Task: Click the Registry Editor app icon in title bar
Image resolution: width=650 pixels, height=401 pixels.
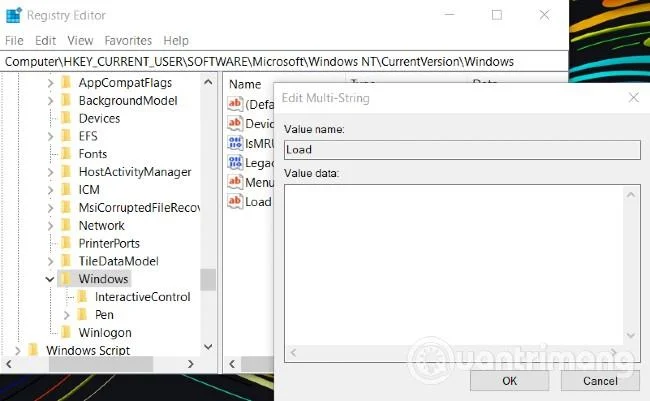Action: pyautogui.click(x=13, y=15)
